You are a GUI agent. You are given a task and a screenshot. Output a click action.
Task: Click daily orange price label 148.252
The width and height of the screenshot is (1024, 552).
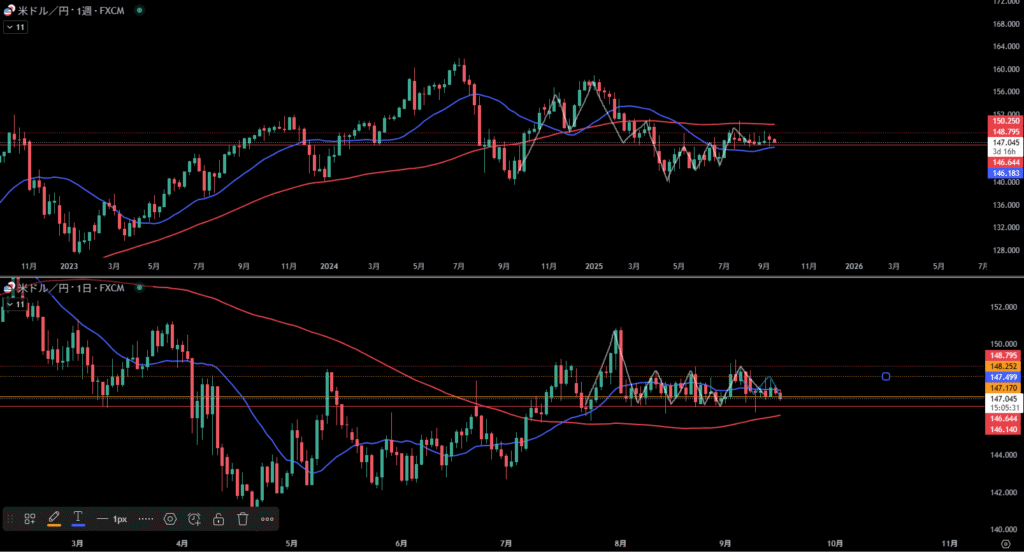click(1003, 366)
